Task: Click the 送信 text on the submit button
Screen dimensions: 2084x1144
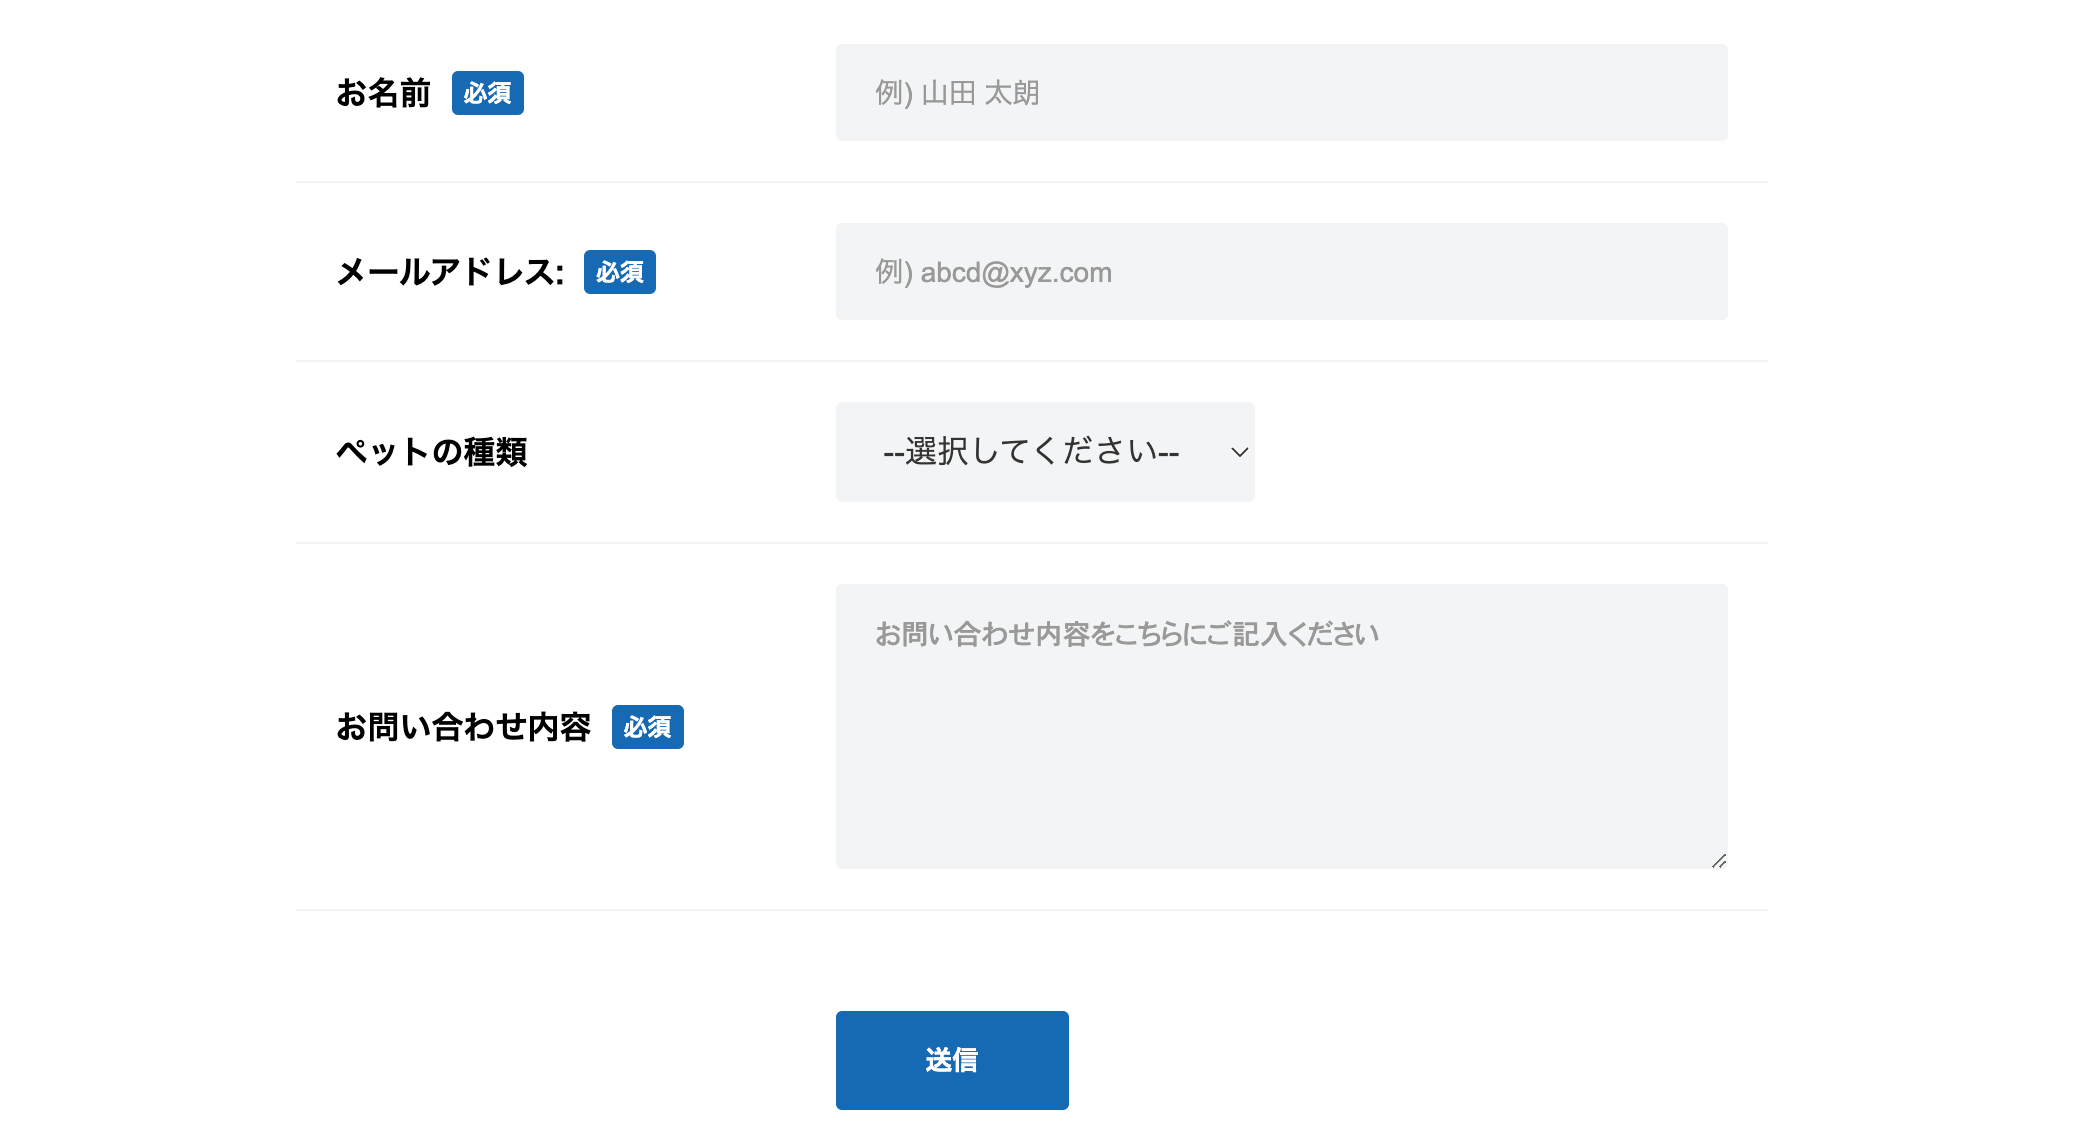Action: tap(952, 1060)
